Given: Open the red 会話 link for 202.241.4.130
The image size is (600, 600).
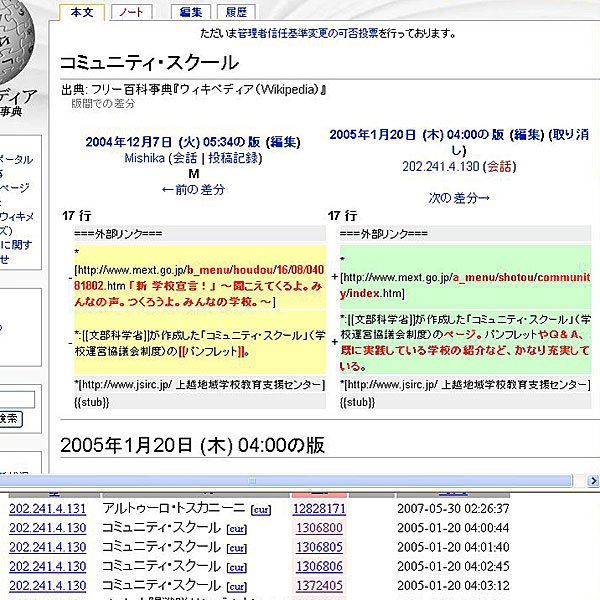Looking at the screenshot, I should click(x=499, y=166).
